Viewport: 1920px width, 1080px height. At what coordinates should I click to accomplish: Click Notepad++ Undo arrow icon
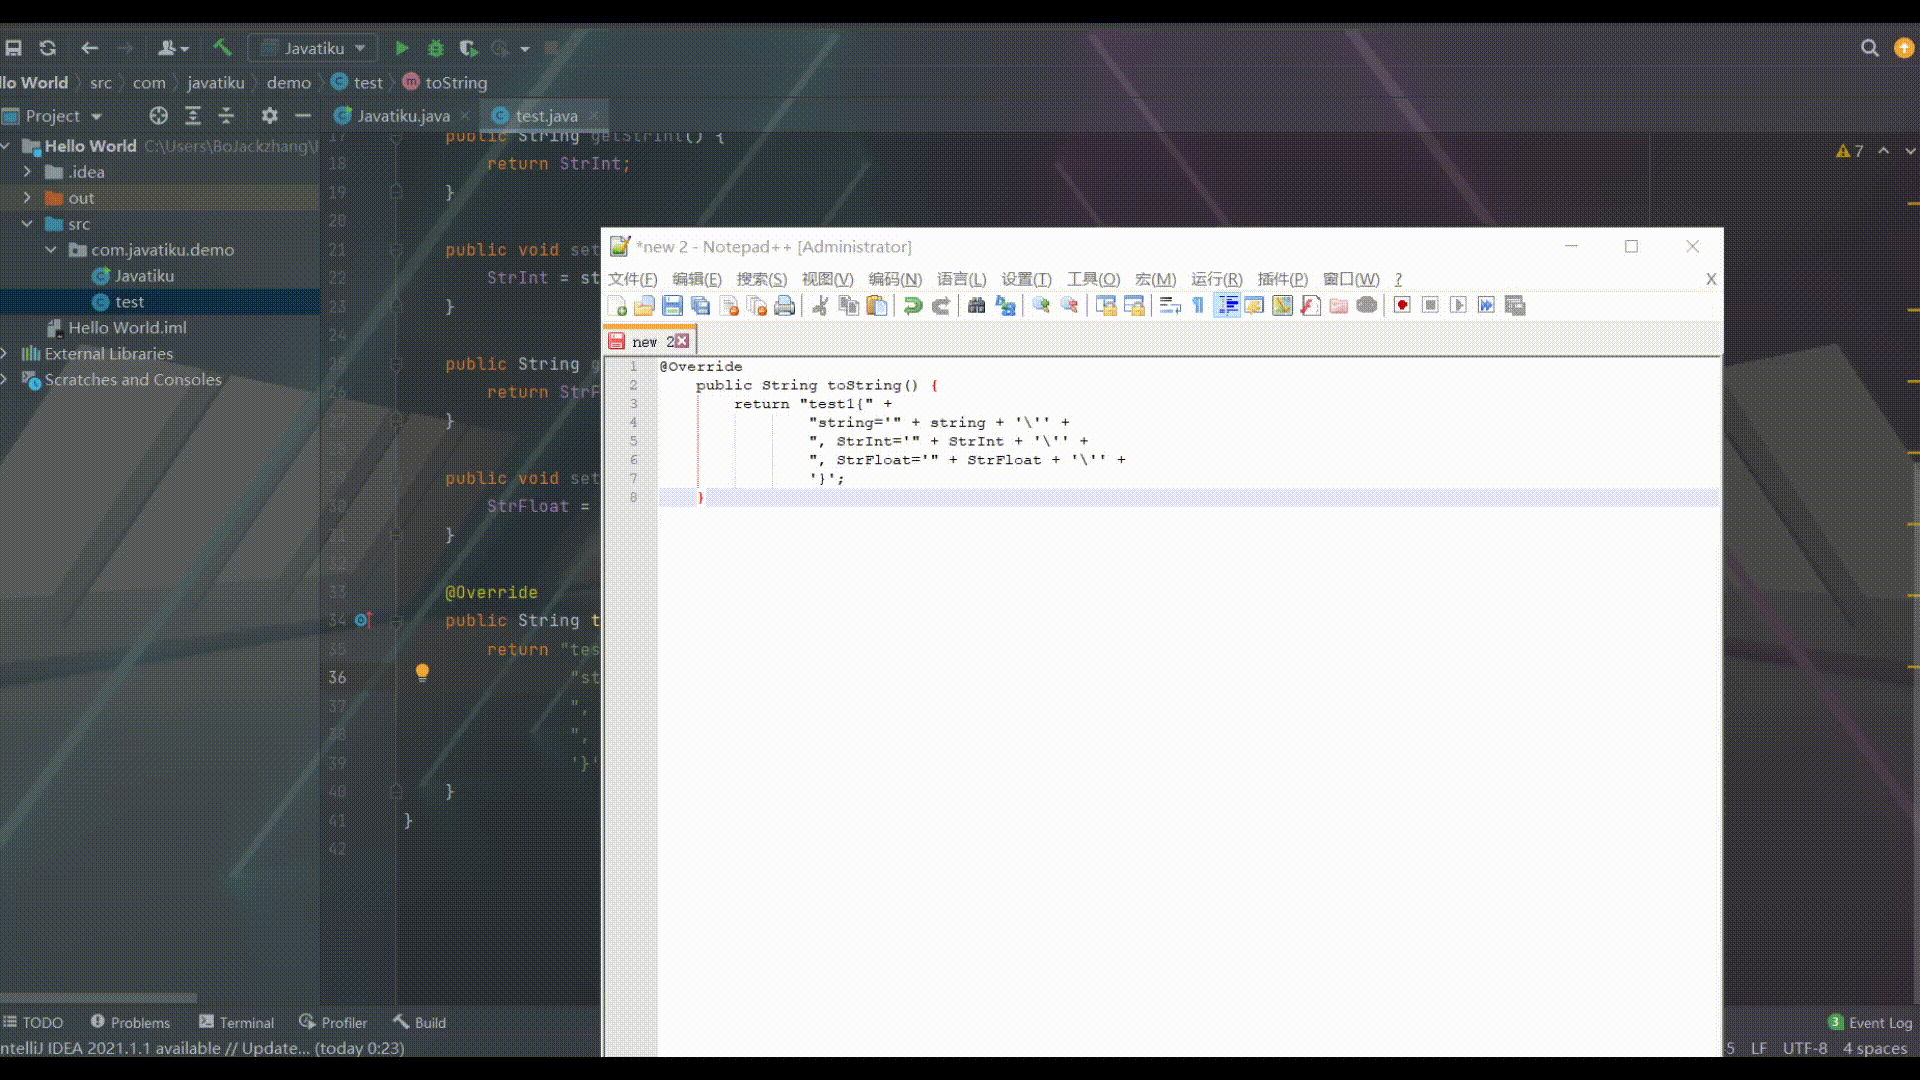(x=912, y=306)
